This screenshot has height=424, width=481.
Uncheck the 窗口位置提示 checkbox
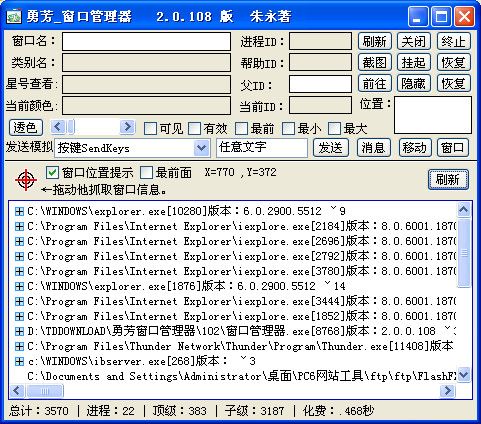52,173
